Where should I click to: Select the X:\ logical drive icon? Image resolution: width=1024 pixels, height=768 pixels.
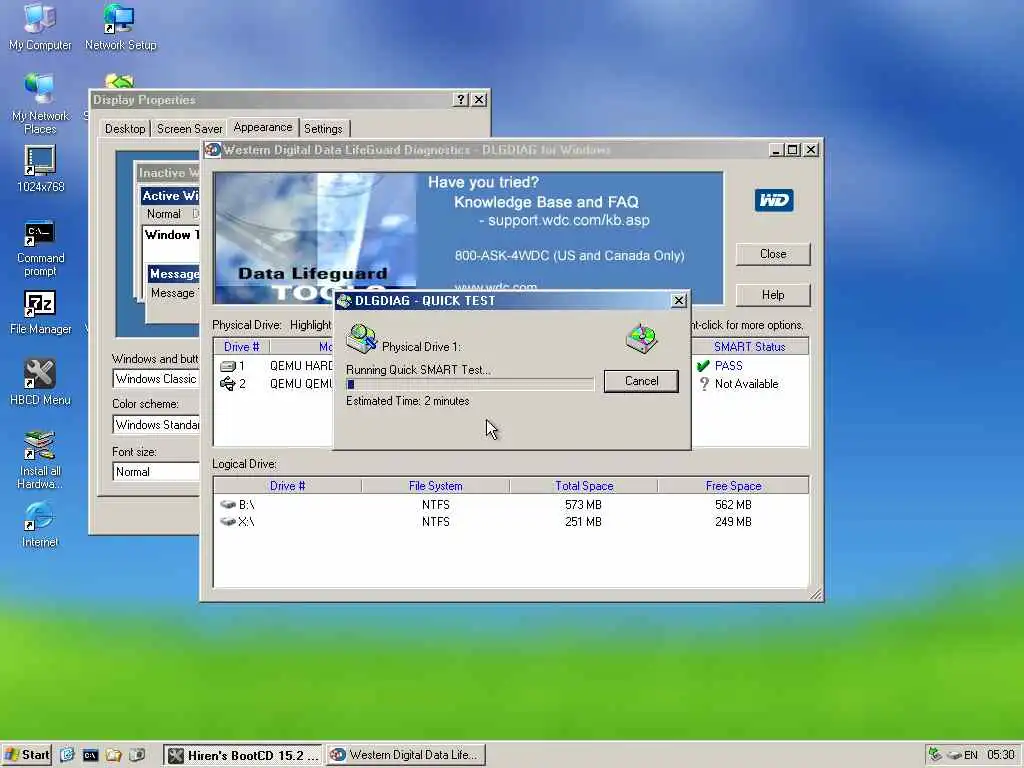click(227, 522)
